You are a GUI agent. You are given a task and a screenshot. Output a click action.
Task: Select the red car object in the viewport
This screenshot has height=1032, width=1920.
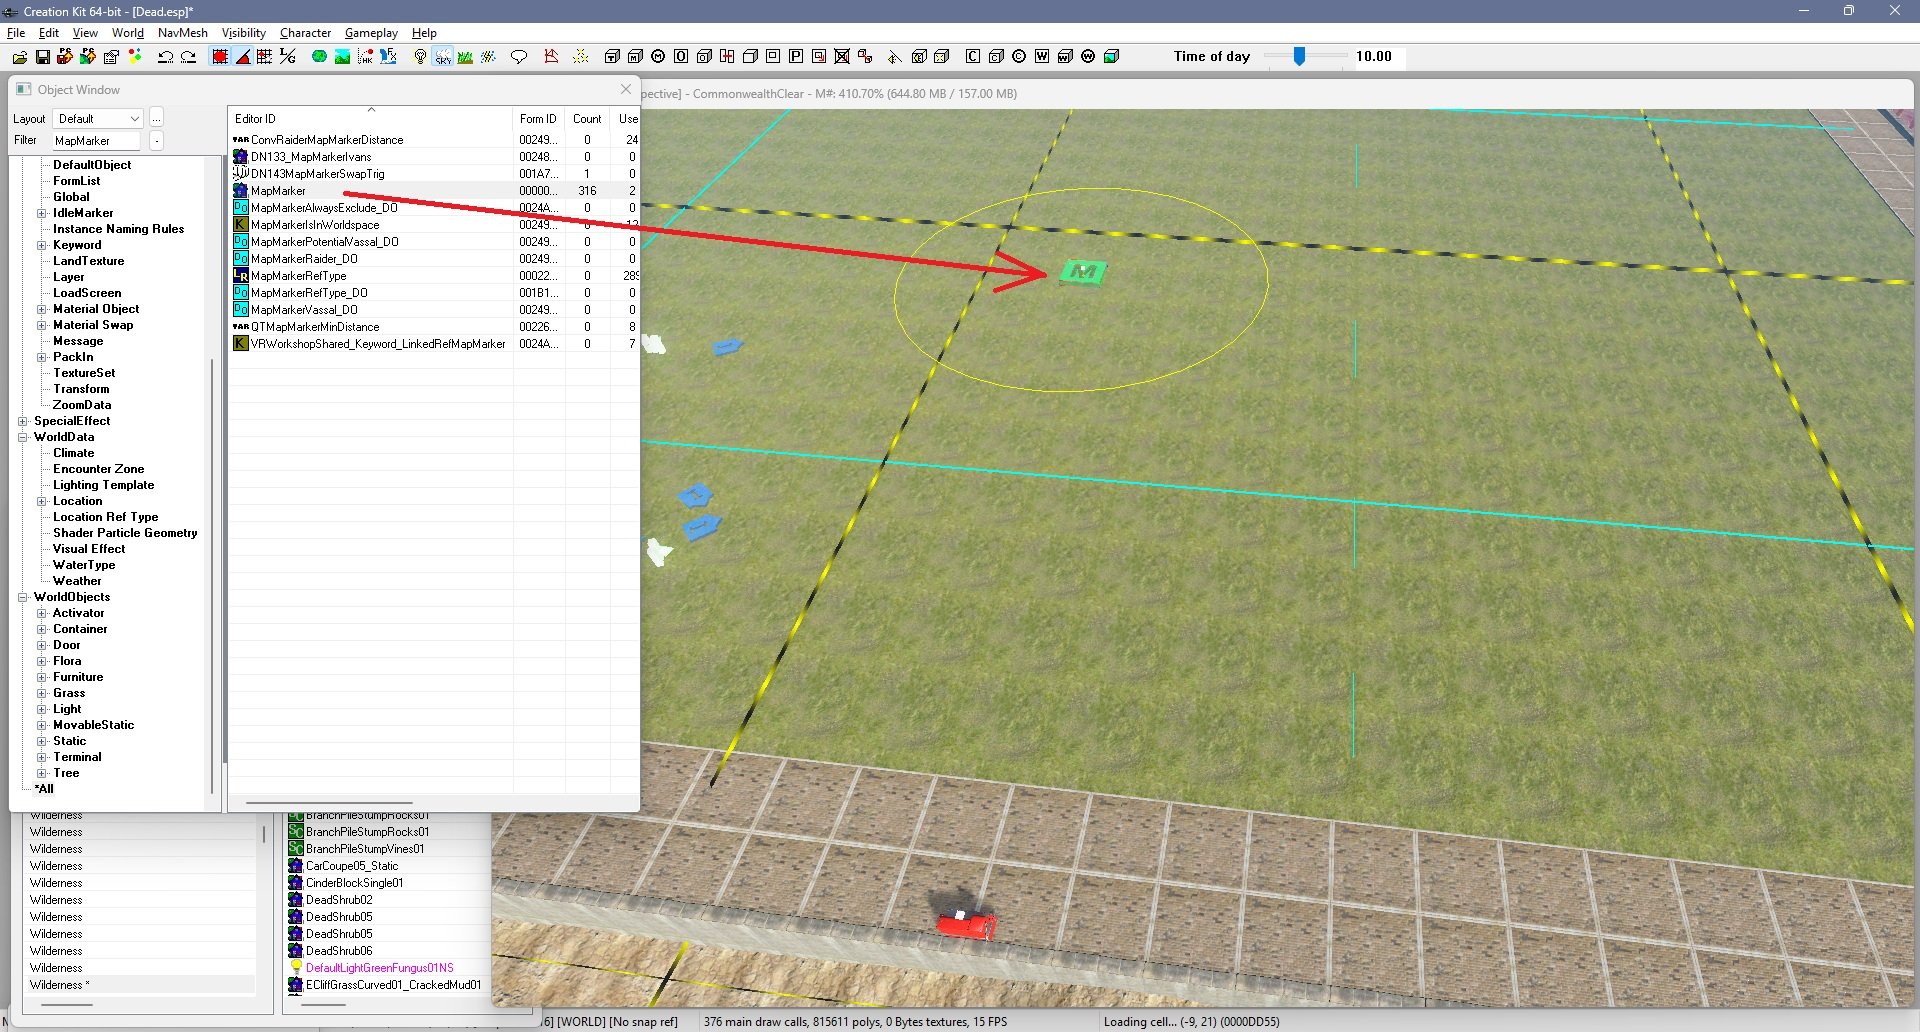tap(965, 923)
